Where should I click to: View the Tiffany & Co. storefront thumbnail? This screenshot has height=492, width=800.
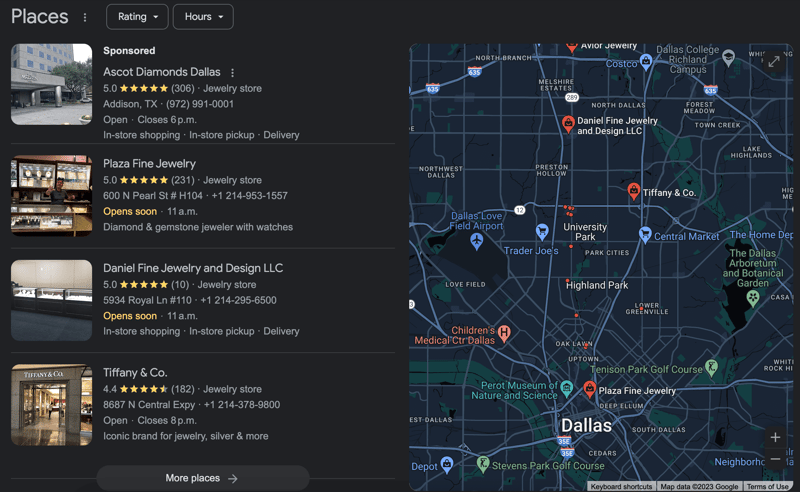pos(51,404)
